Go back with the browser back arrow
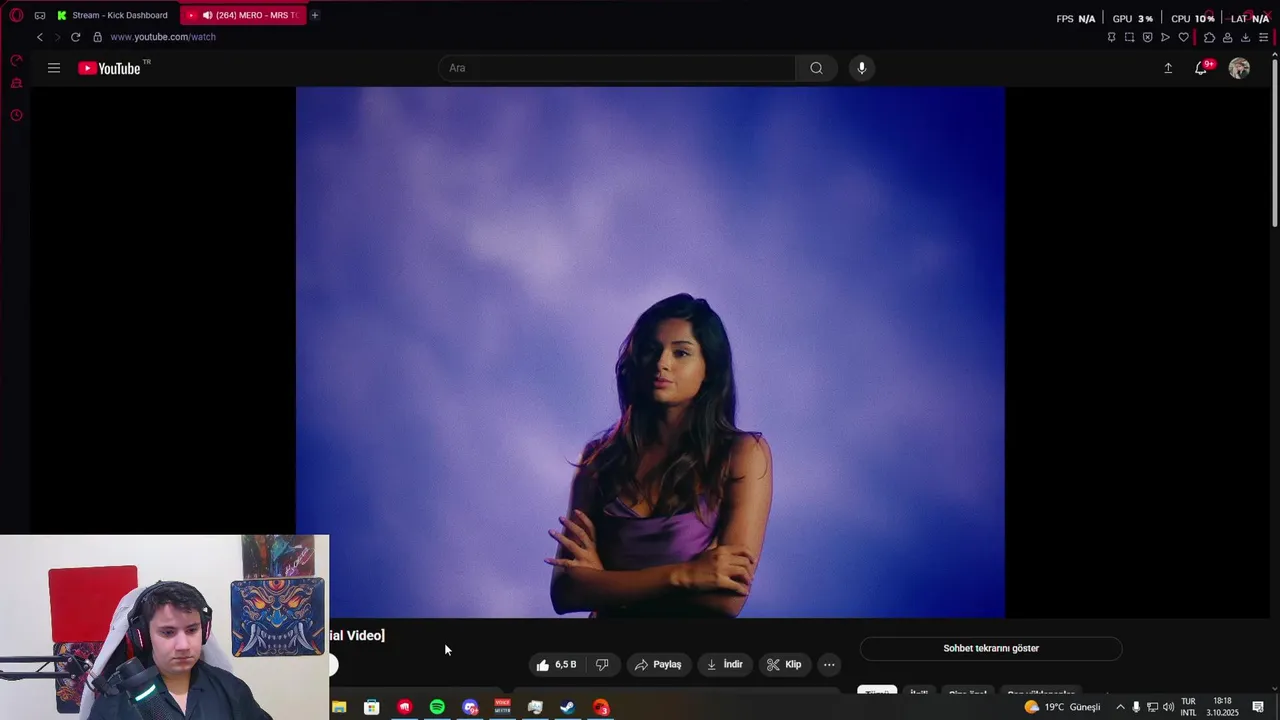This screenshot has width=1280, height=720. coord(40,37)
